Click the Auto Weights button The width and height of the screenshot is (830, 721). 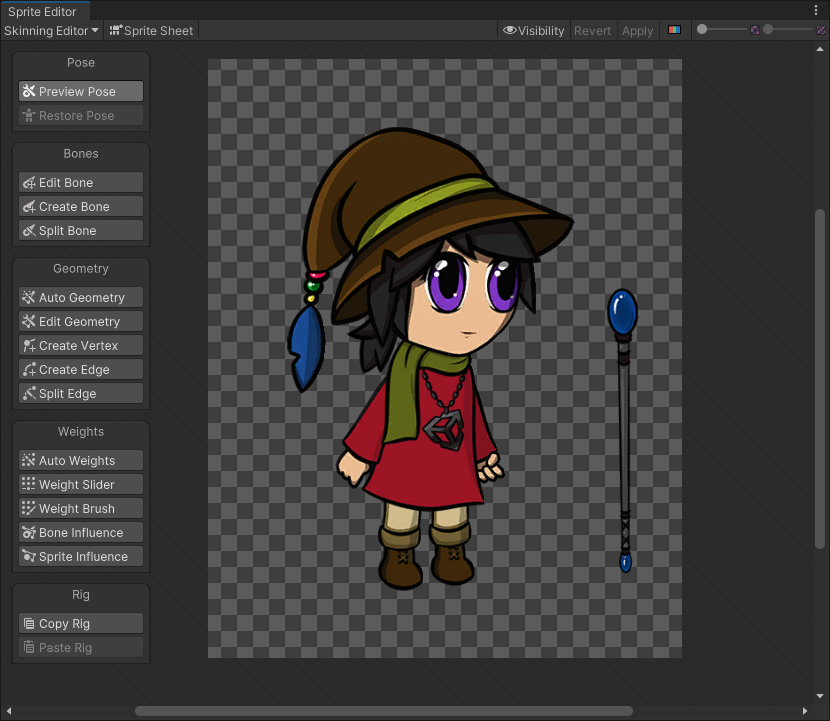point(81,461)
